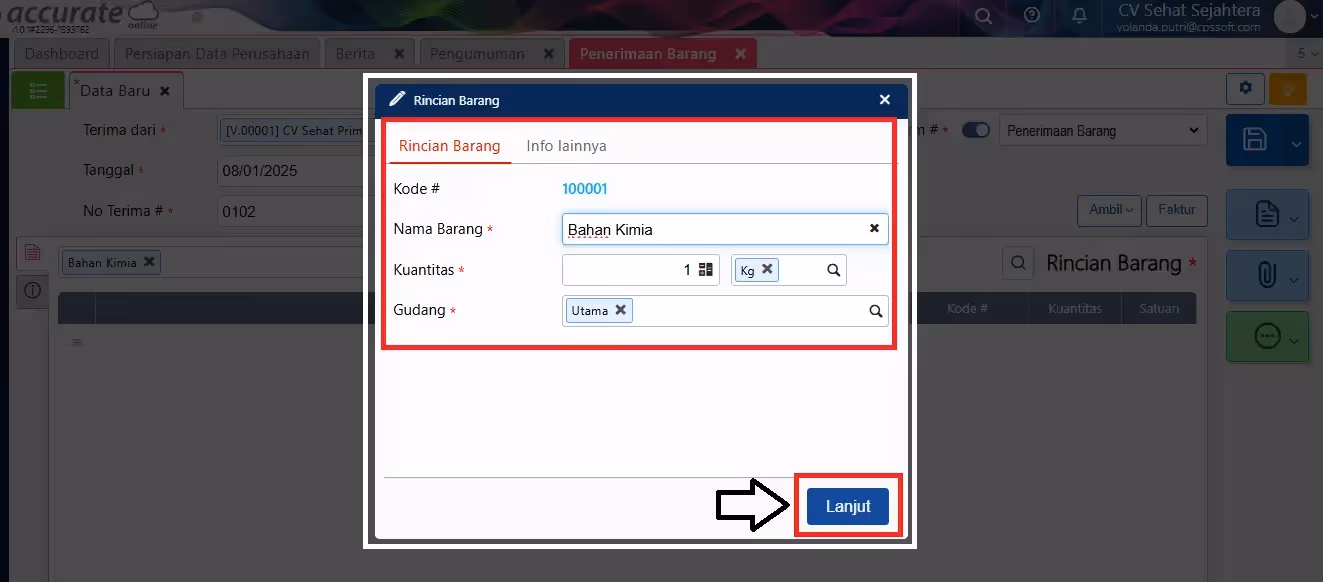1323x582 pixels.
Task: Remove Bahan Kimia tag in search bar
Action: point(149,262)
